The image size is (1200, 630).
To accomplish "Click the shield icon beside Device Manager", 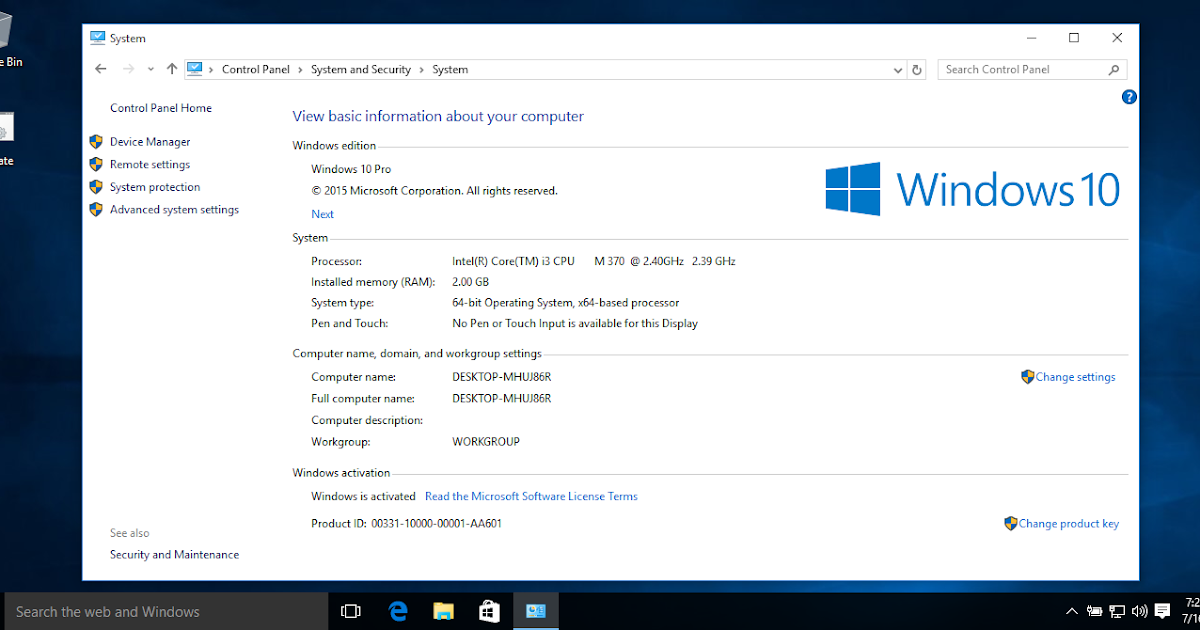I will tap(96, 142).
